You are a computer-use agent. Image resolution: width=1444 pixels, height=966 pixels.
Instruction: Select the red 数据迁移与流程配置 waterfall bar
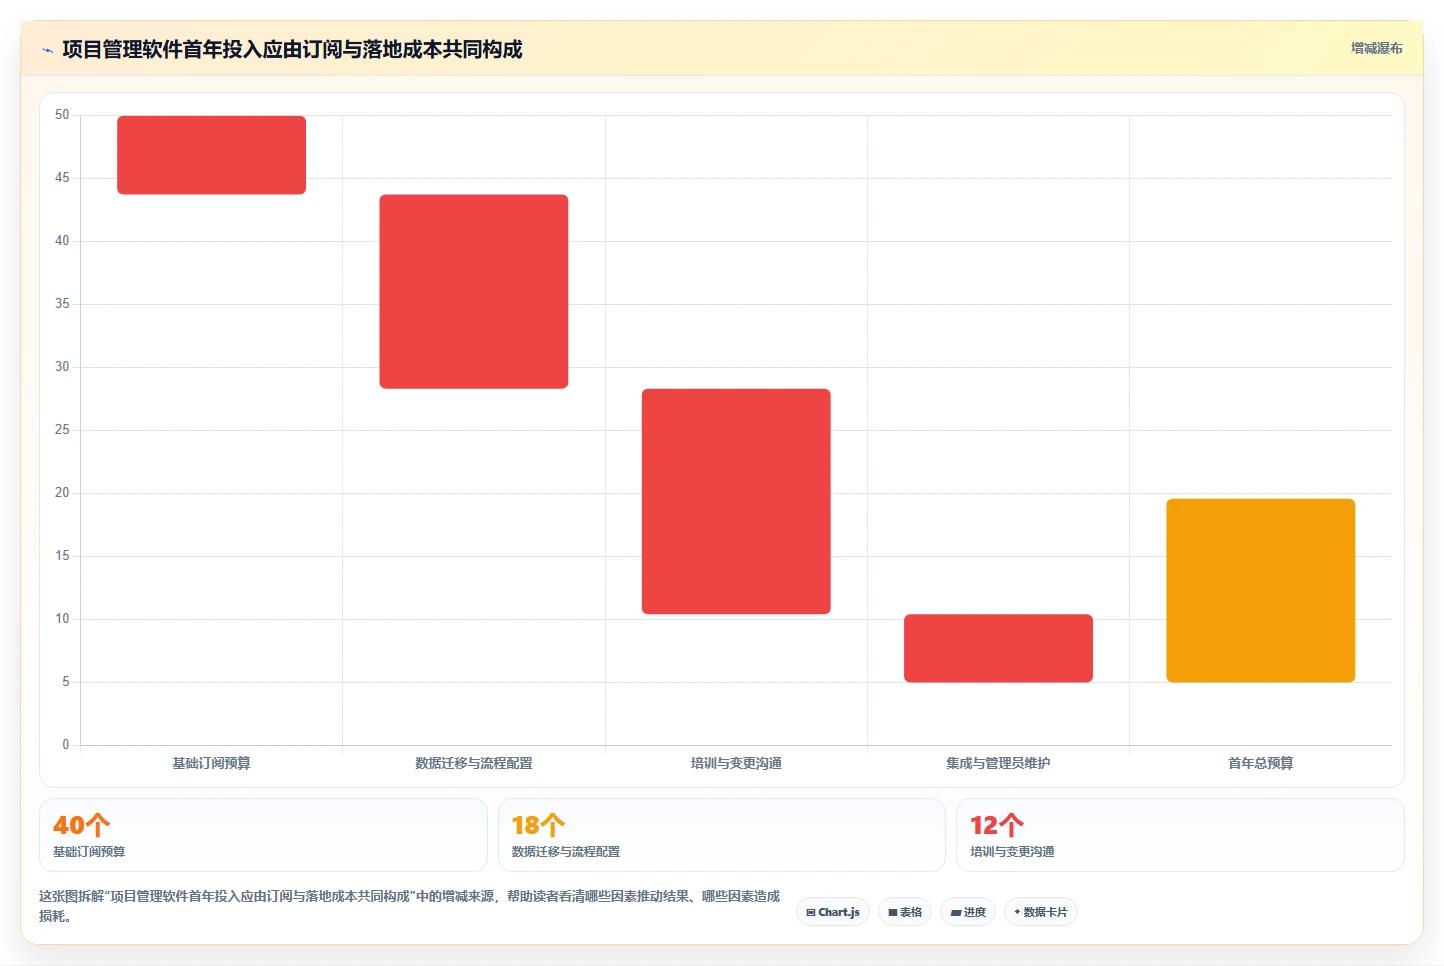coord(474,291)
